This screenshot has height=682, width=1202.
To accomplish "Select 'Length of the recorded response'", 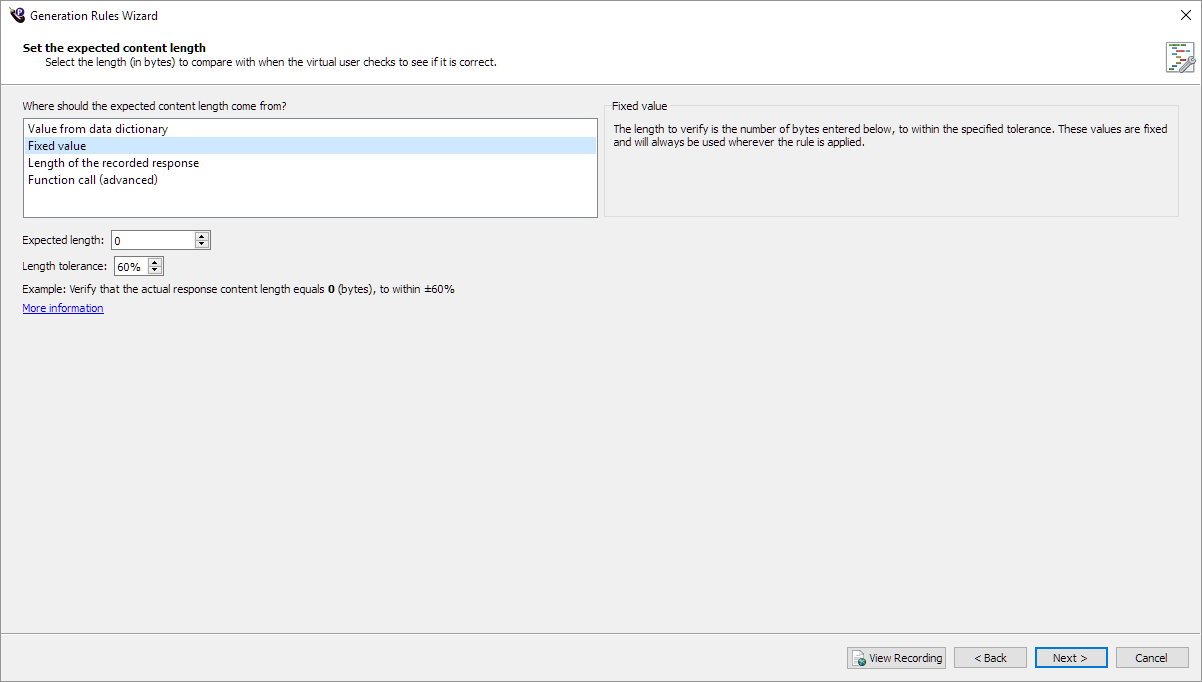I will 113,163.
